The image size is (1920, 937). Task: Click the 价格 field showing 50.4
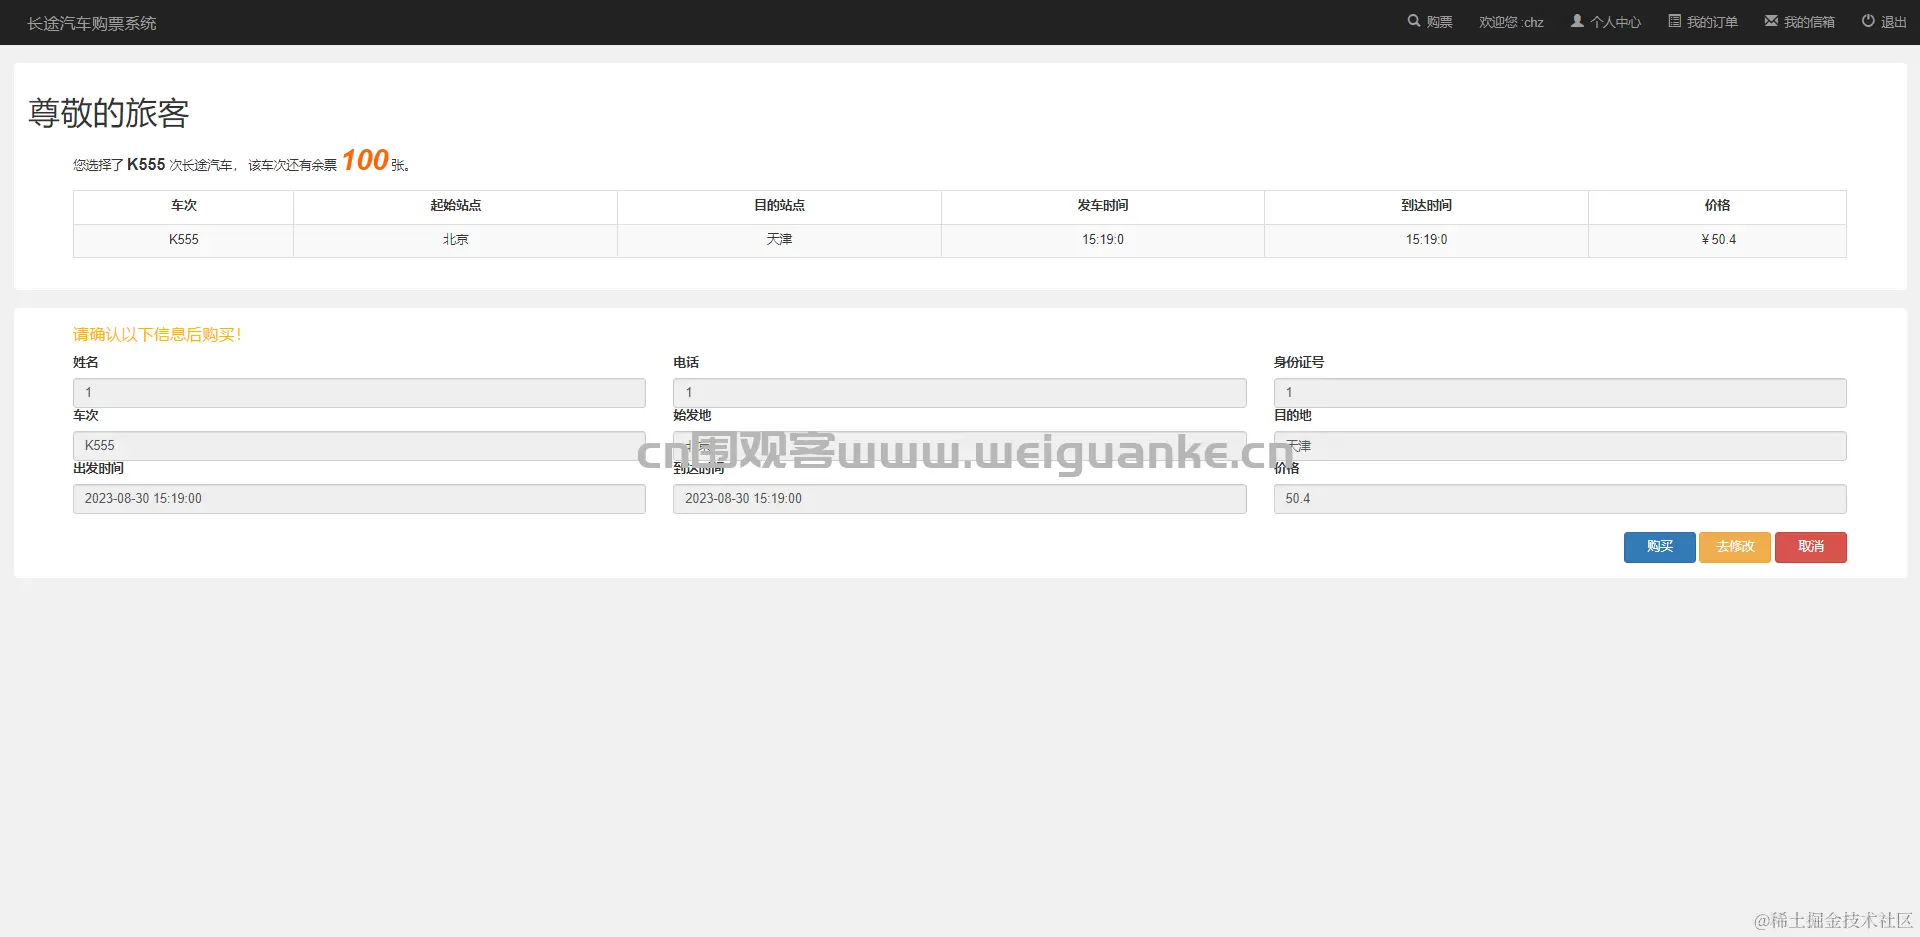(1560, 499)
